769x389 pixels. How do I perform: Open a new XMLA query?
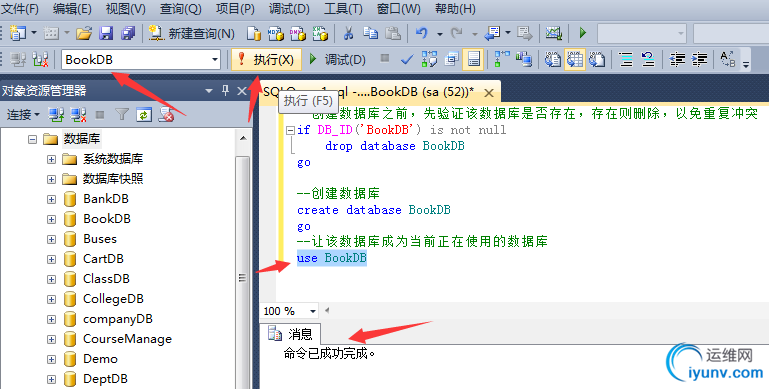(x=320, y=33)
